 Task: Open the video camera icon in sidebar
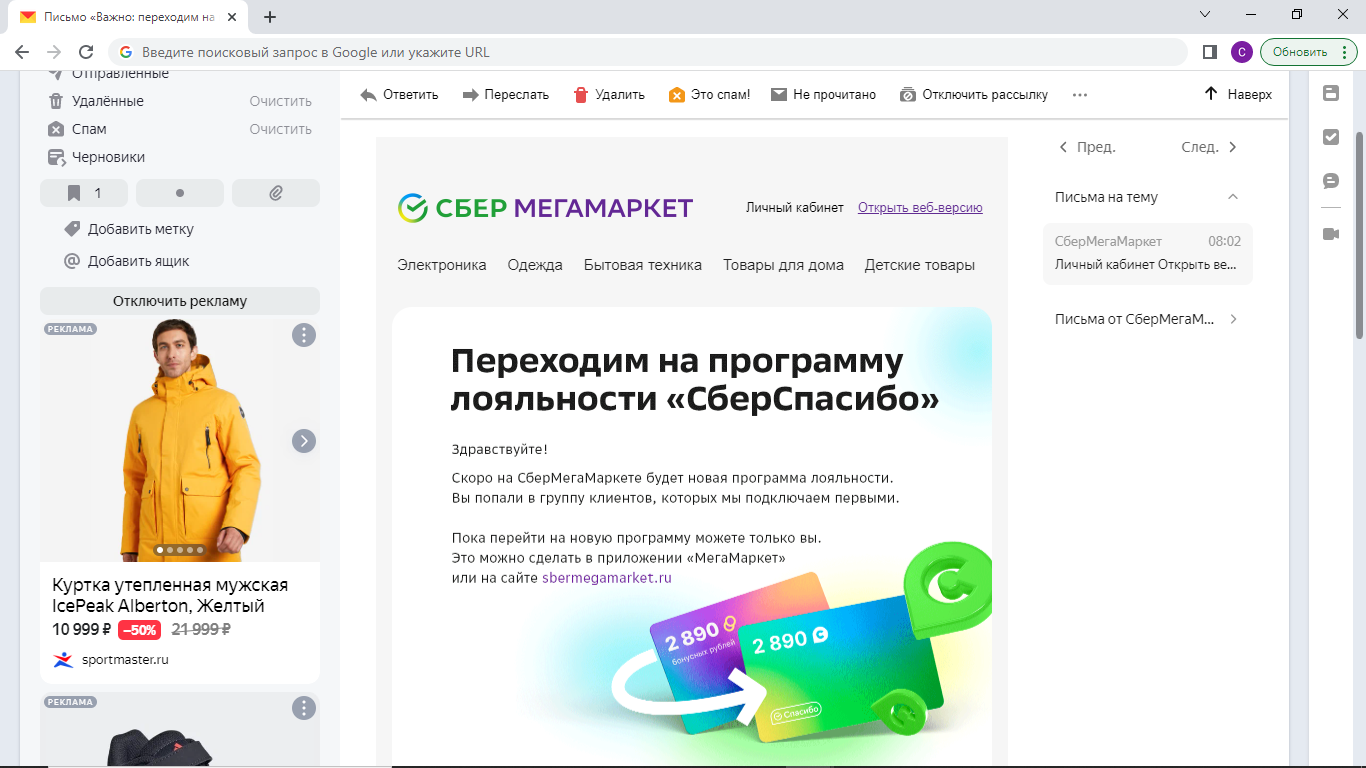pos(1331,233)
